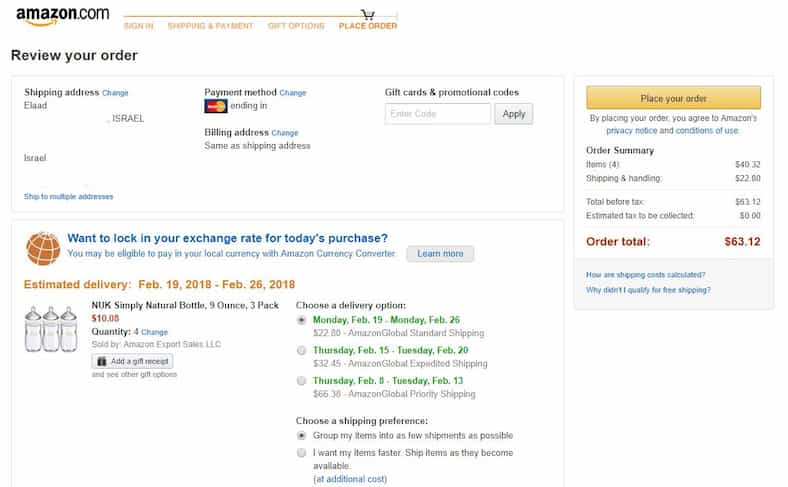Go to Shipping & Payment step
The width and height of the screenshot is (788, 487).
pos(210,26)
